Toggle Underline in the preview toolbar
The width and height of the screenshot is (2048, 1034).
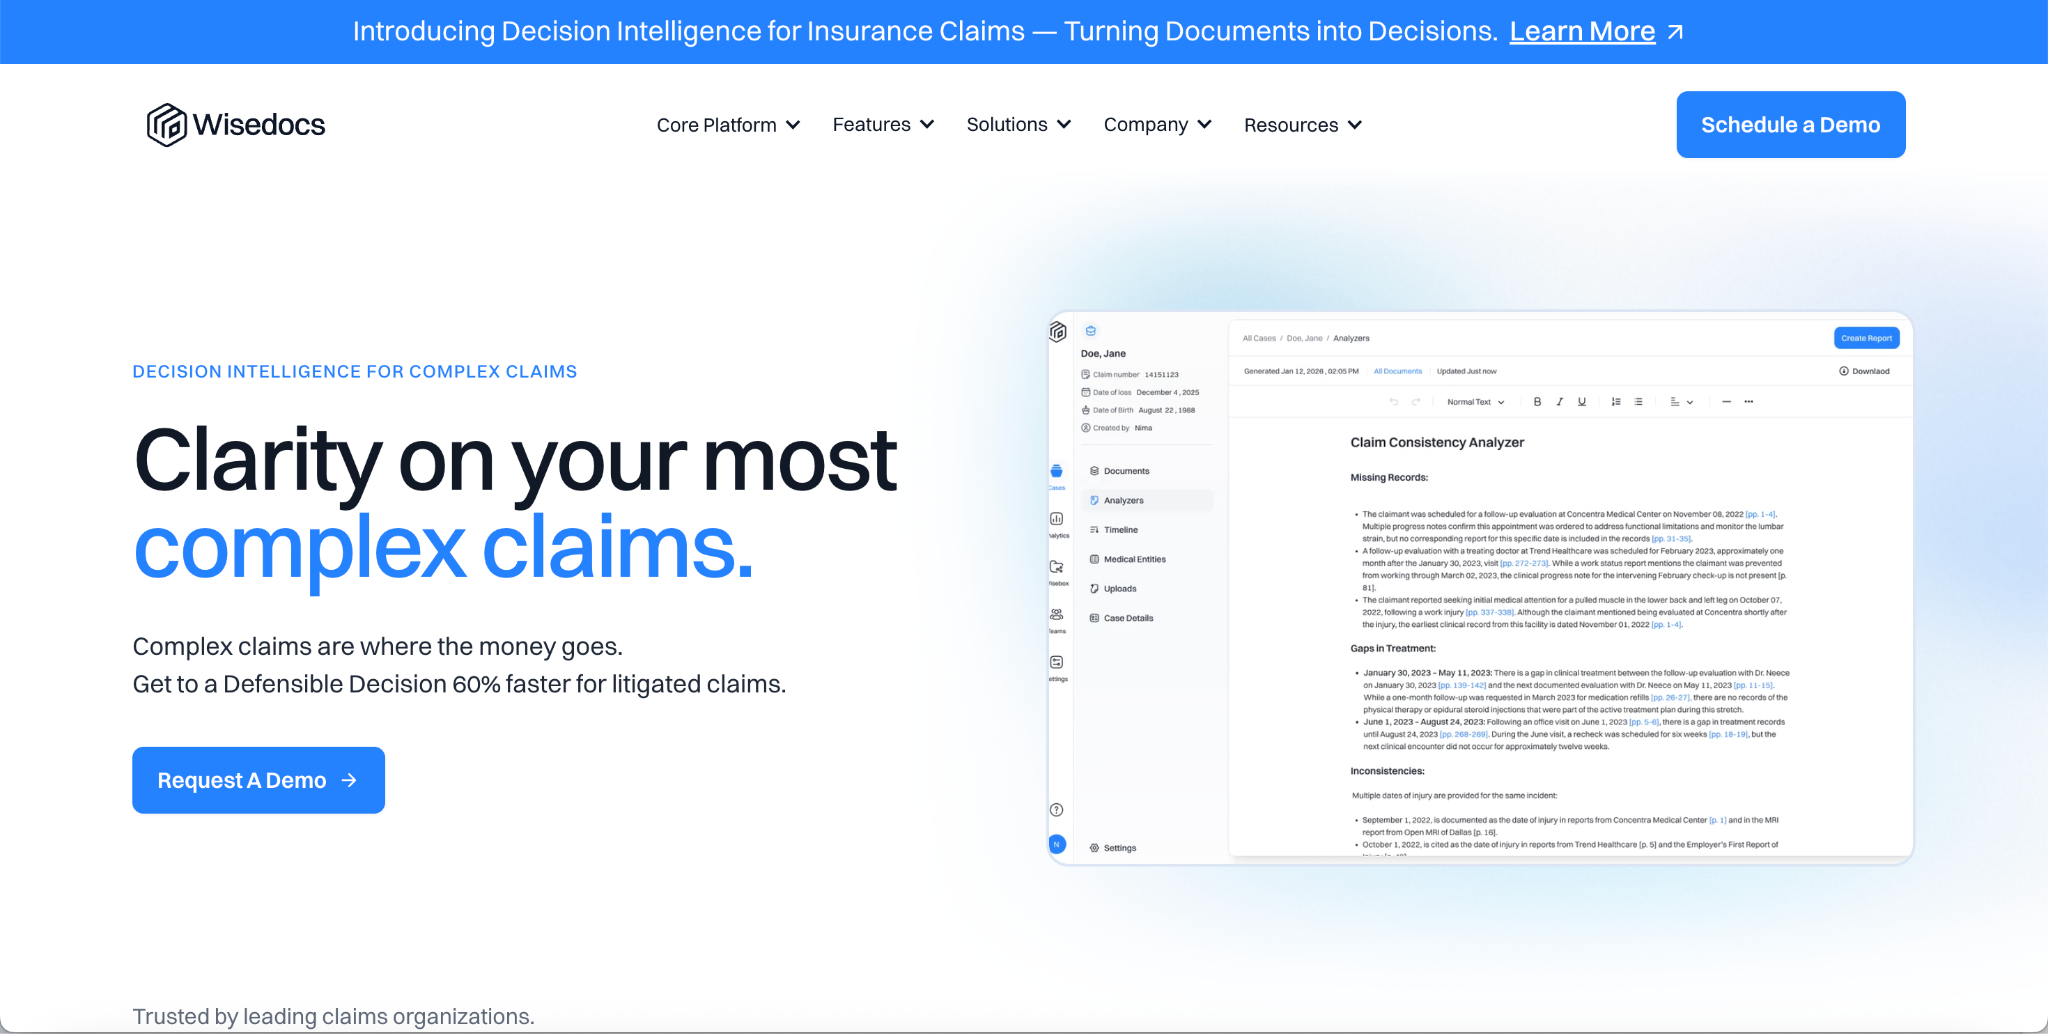click(1582, 402)
